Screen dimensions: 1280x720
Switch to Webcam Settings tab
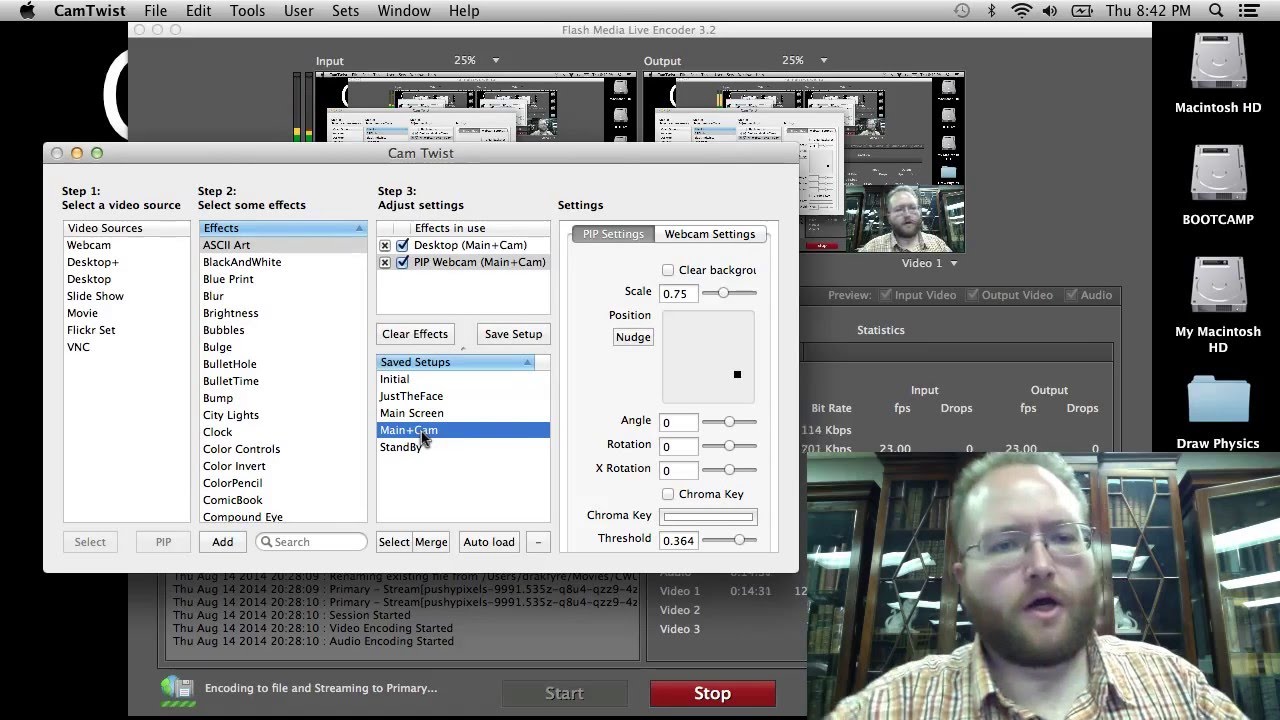tap(710, 234)
